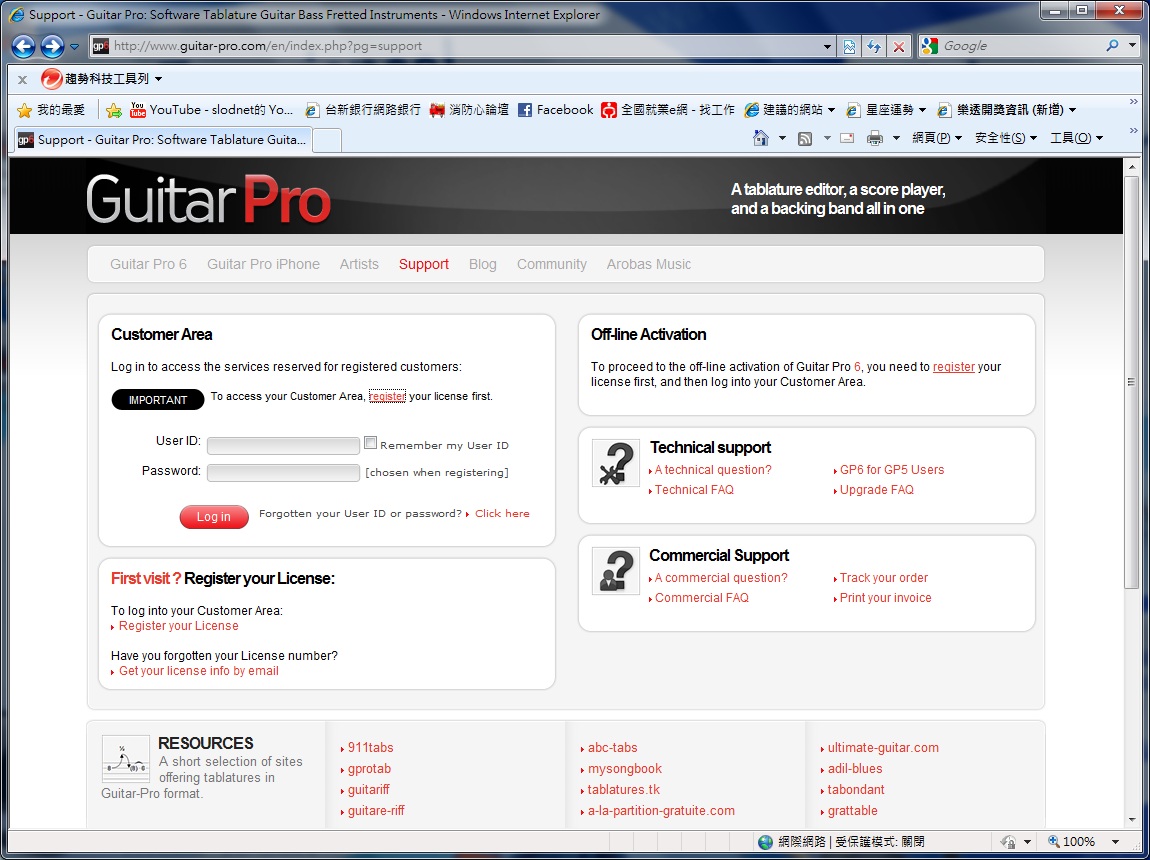Click into the Google search box

1019,46
